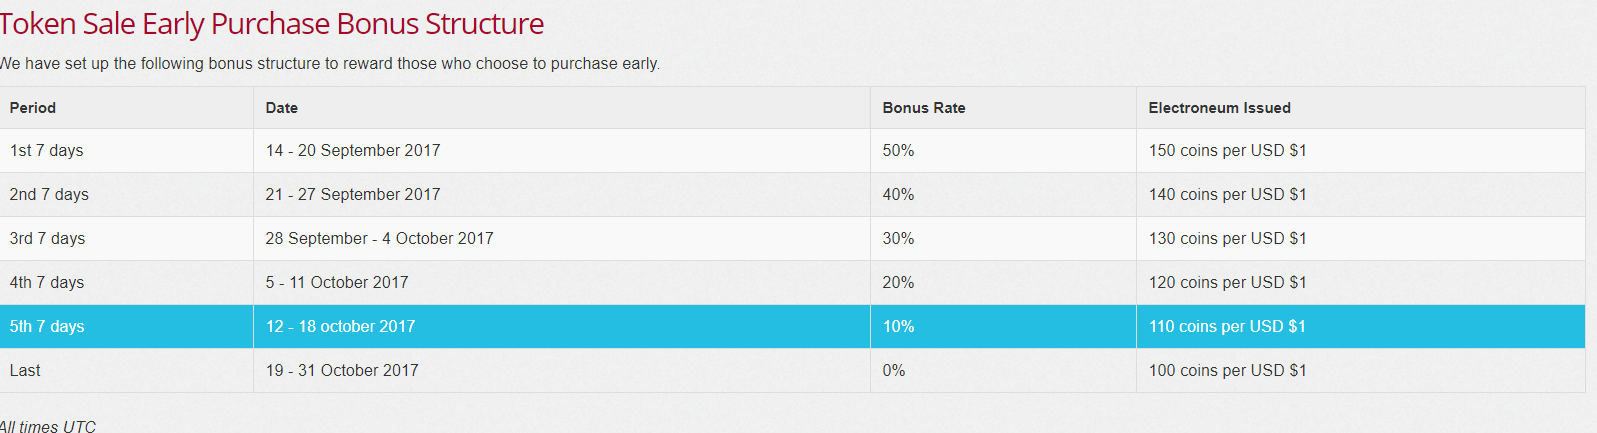Click highlighted '110 coins per USD $1' cell
This screenshot has height=433, width=1597.
(1361, 327)
